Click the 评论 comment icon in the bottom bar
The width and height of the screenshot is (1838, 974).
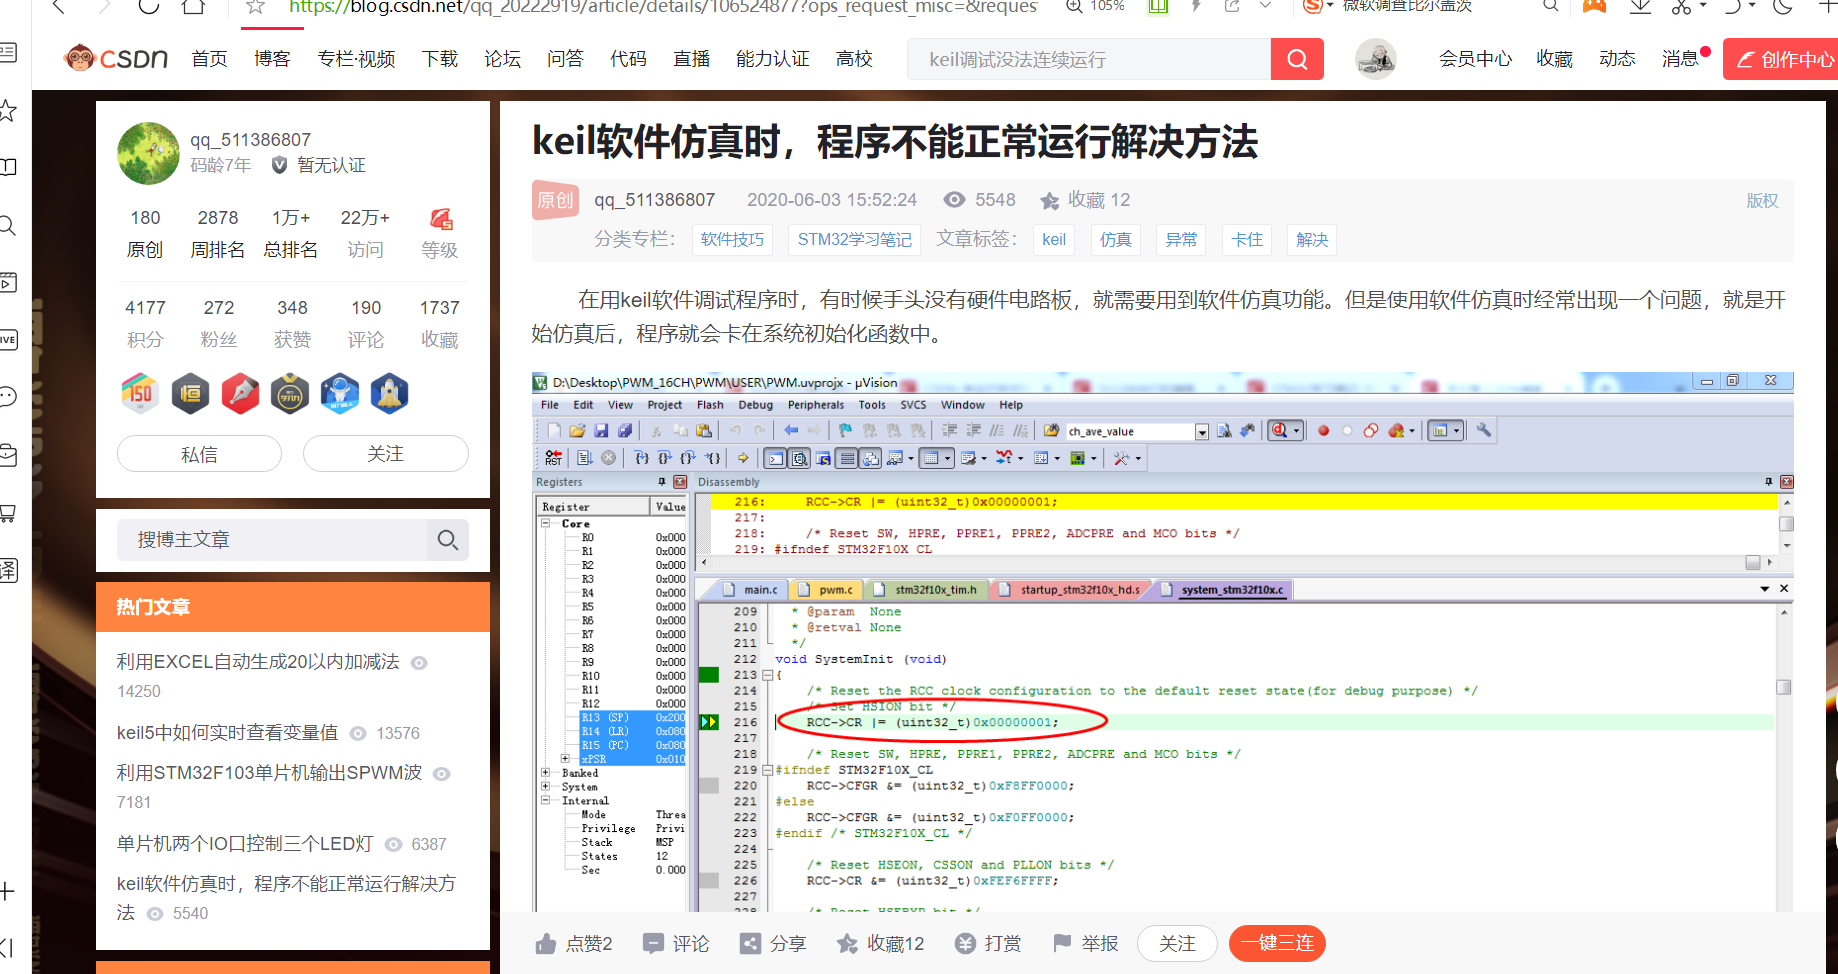click(653, 943)
